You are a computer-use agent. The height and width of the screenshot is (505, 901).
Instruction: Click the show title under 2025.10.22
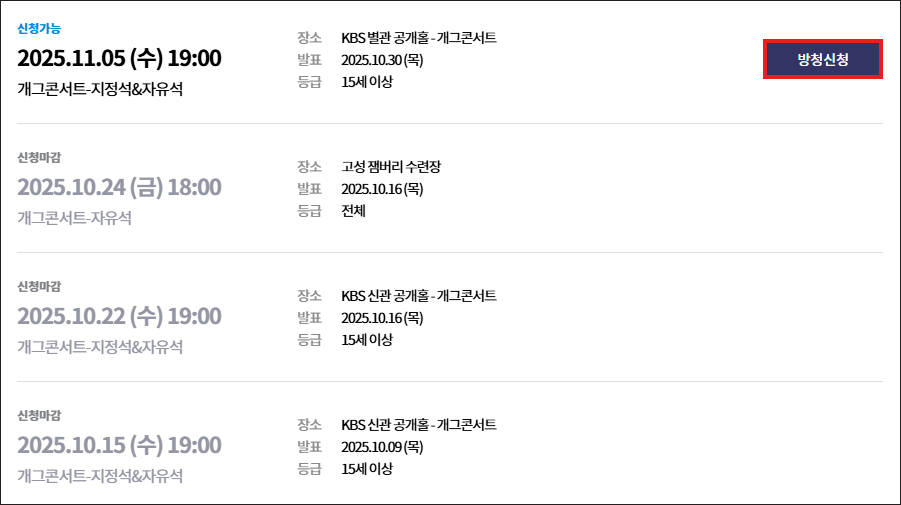[100, 347]
